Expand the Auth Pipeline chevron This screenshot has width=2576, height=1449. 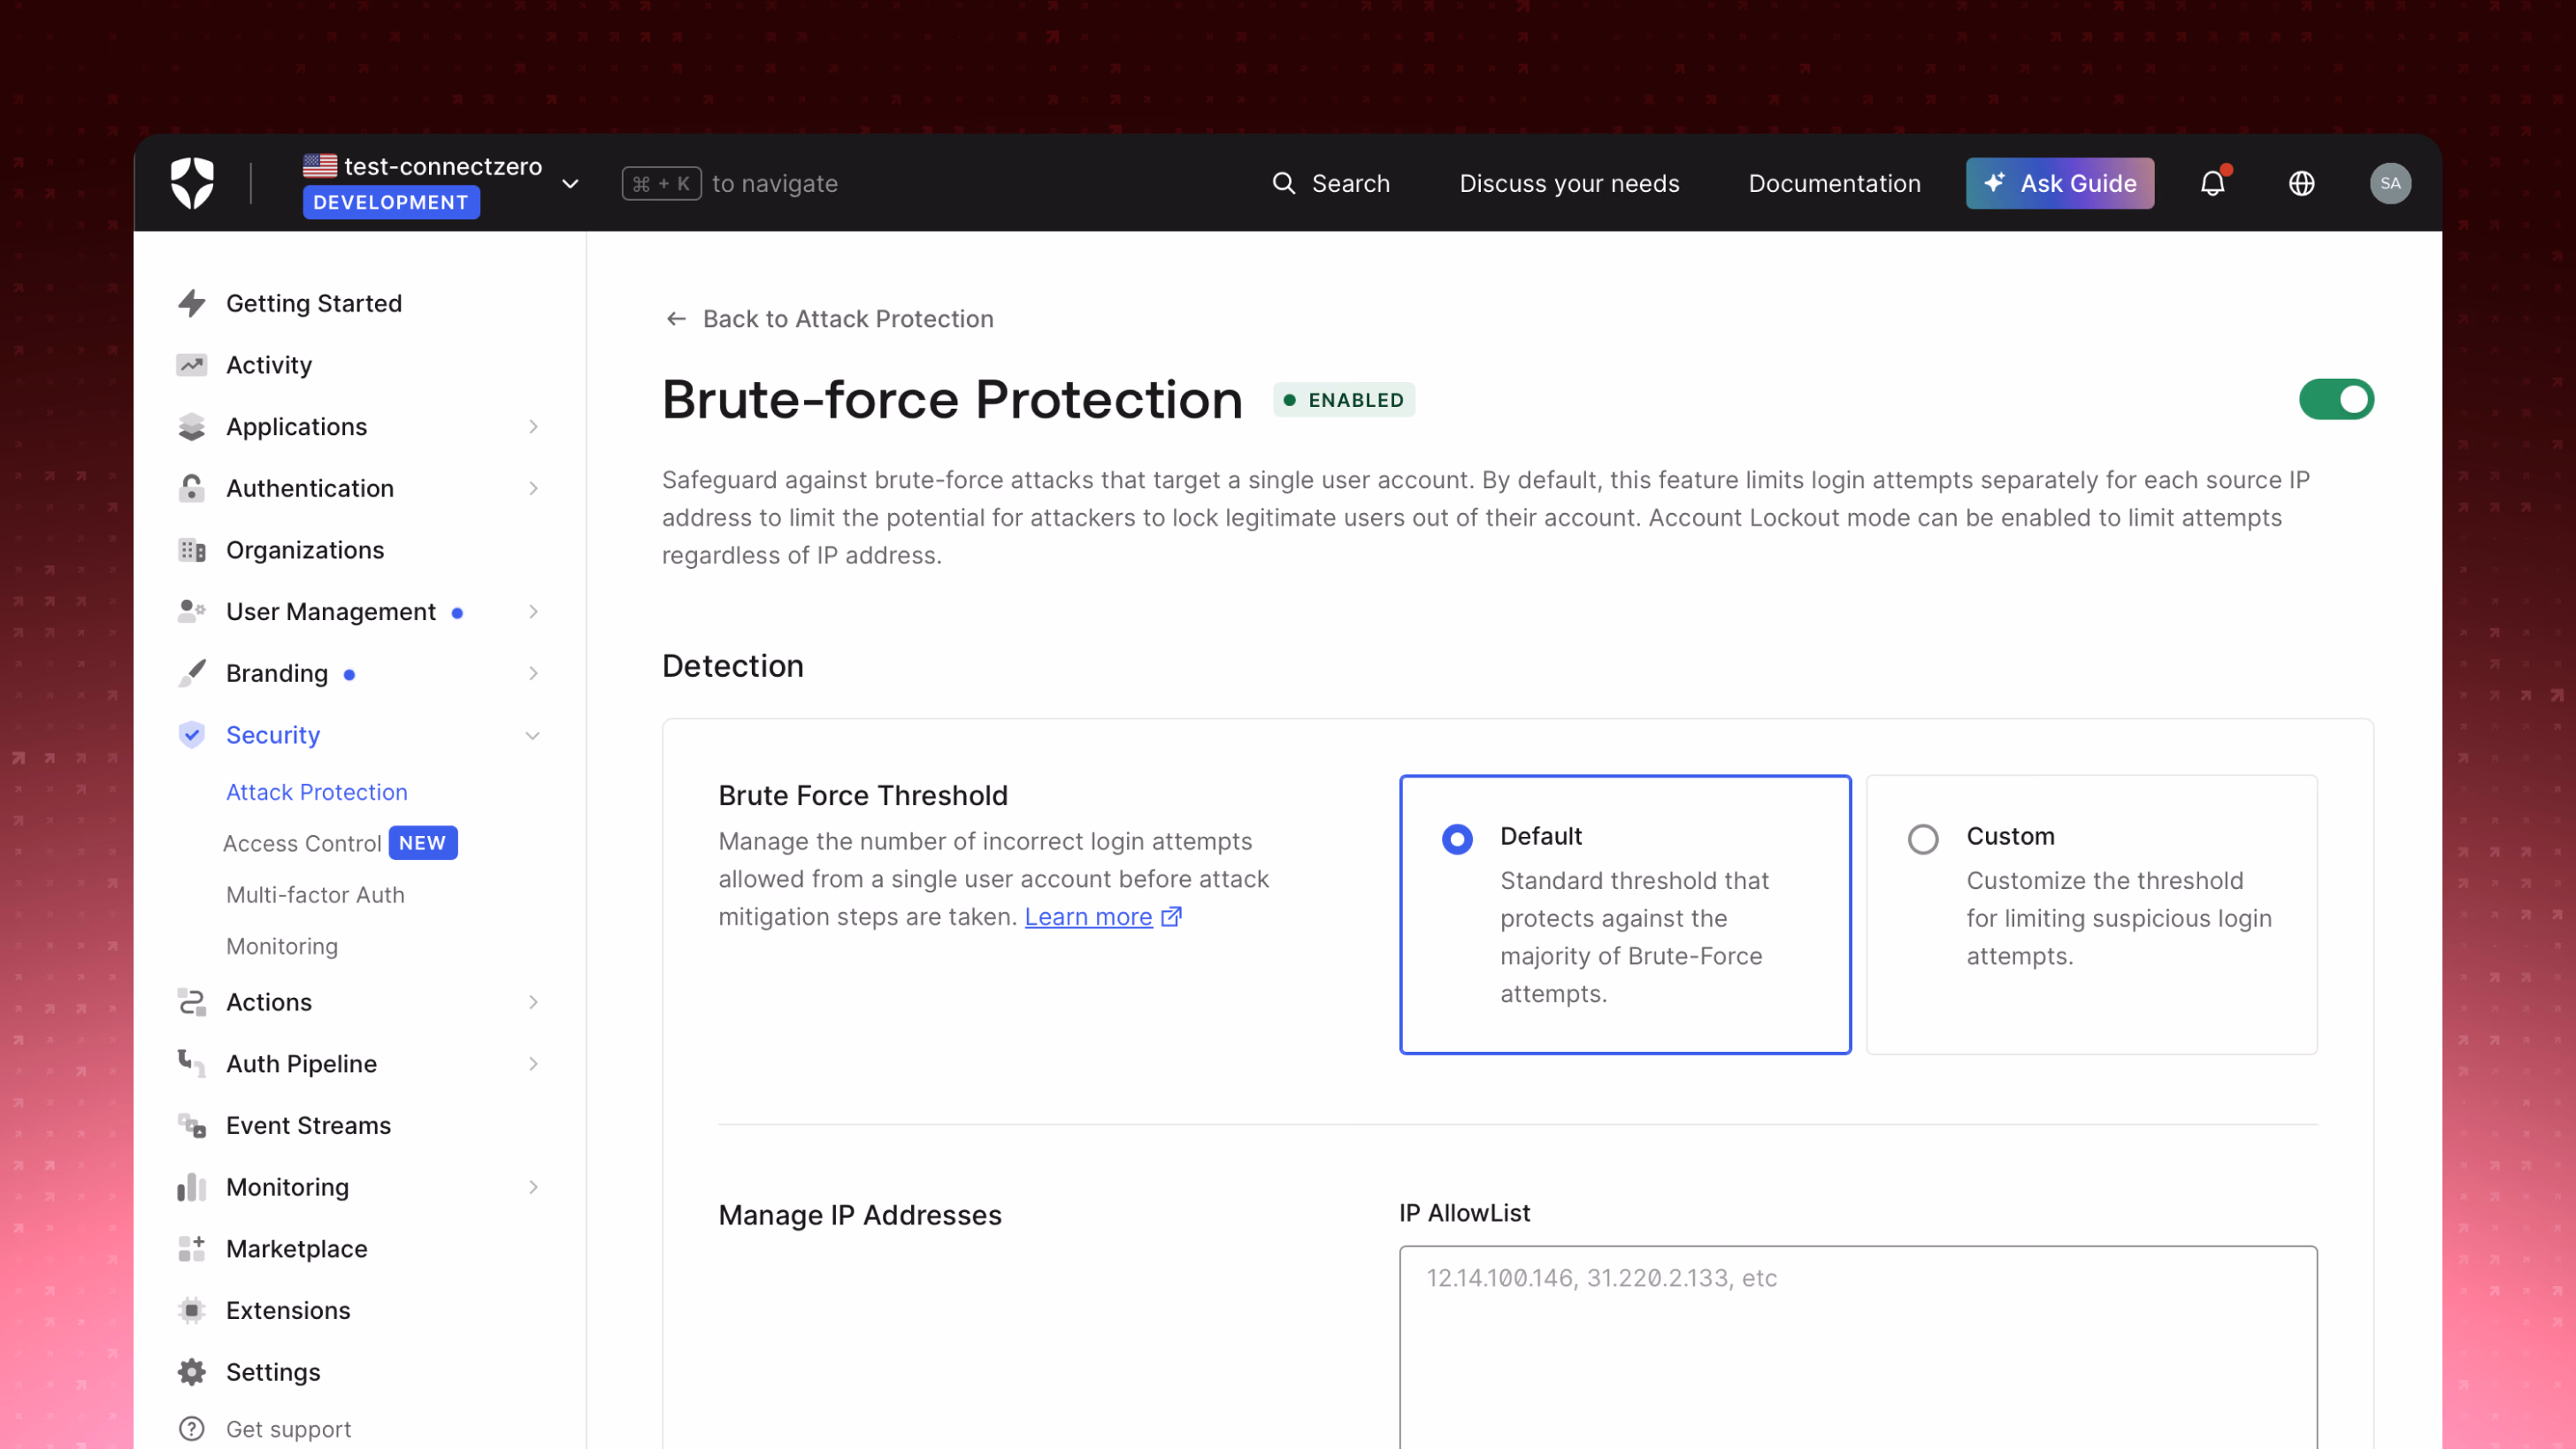coord(533,1063)
